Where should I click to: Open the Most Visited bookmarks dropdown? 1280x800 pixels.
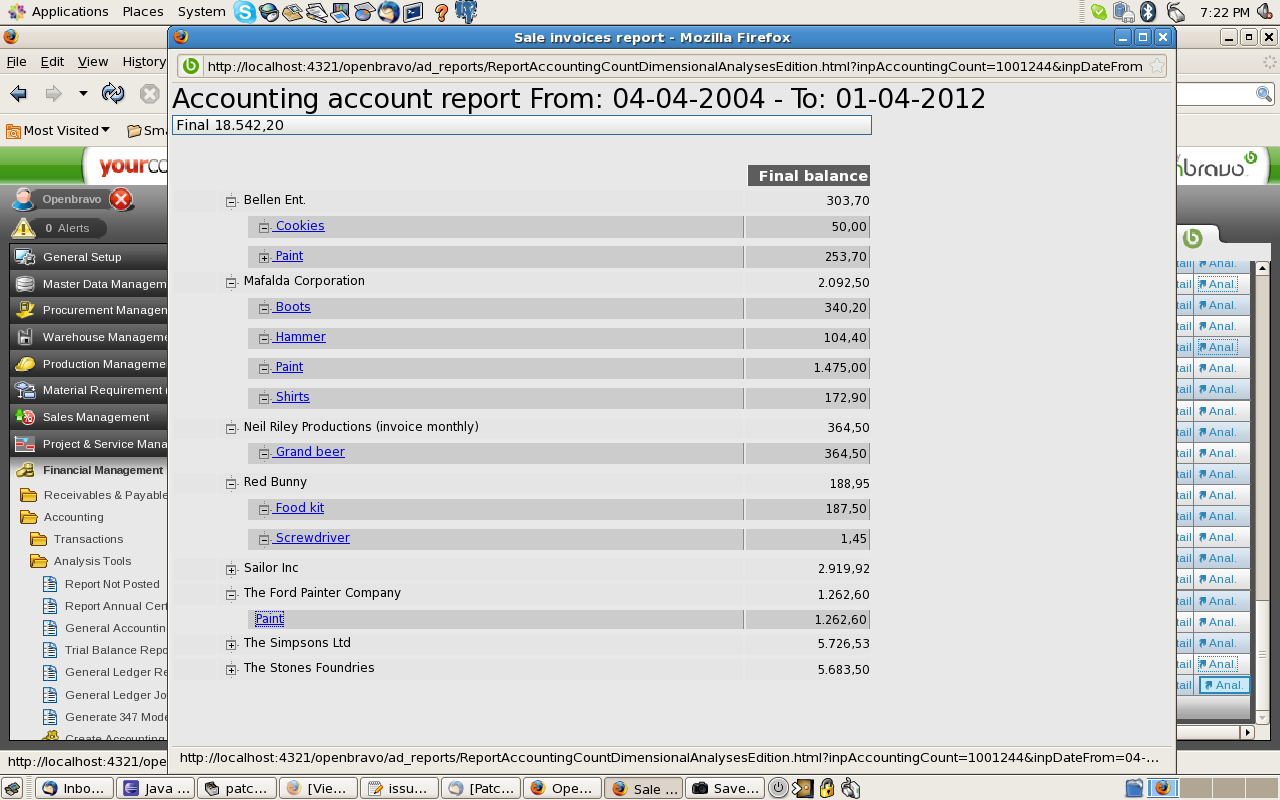[60, 130]
